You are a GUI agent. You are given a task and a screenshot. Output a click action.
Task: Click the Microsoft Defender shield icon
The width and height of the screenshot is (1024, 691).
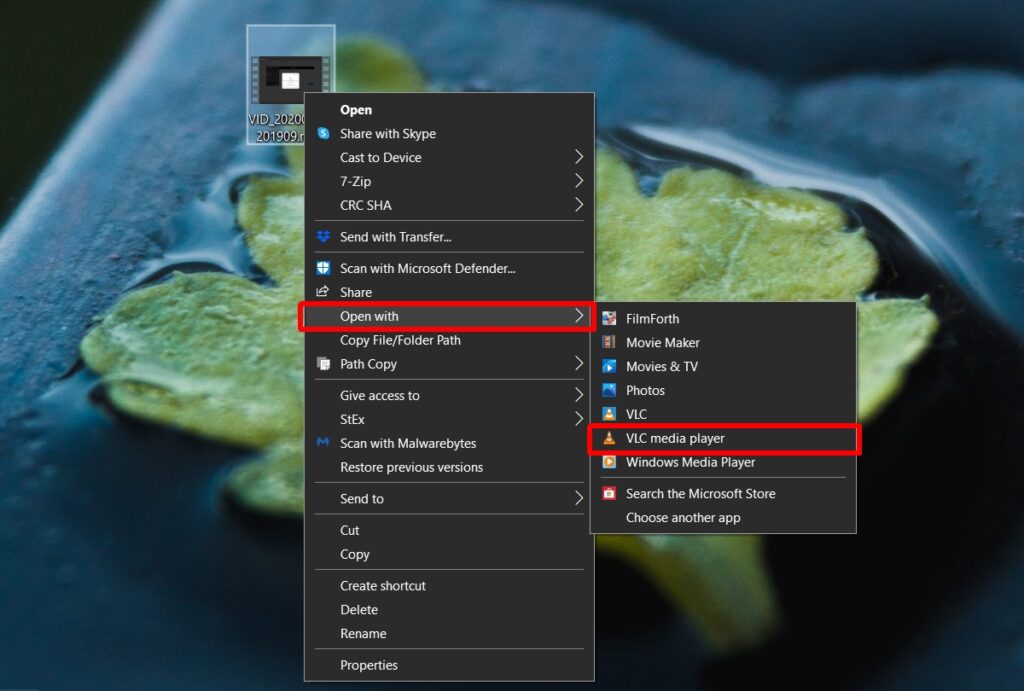point(322,268)
